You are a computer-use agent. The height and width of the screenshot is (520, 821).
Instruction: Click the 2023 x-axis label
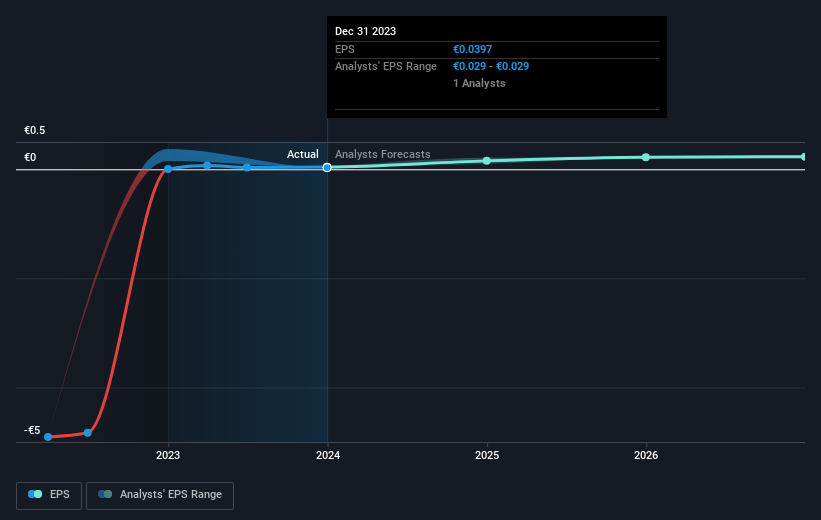coord(168,456)
